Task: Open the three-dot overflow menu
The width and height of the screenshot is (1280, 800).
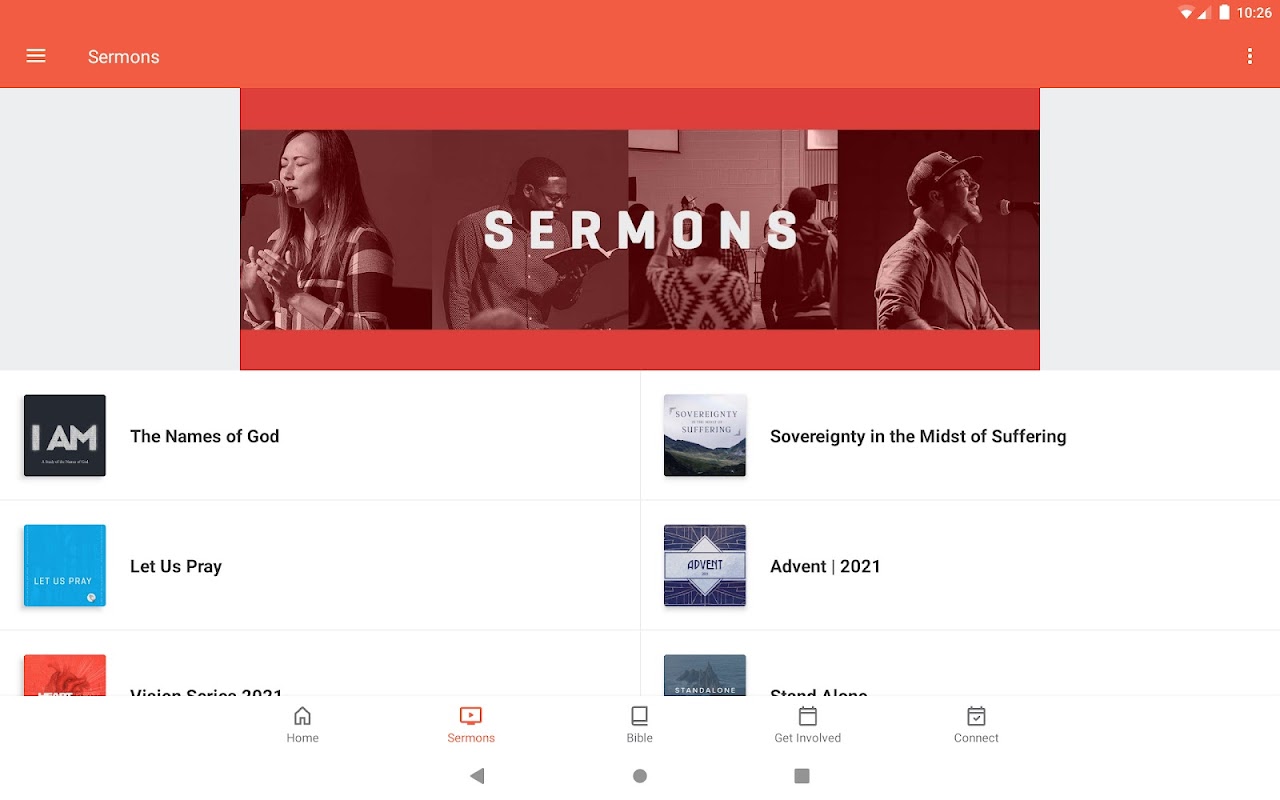Action: coord(1249,56)
